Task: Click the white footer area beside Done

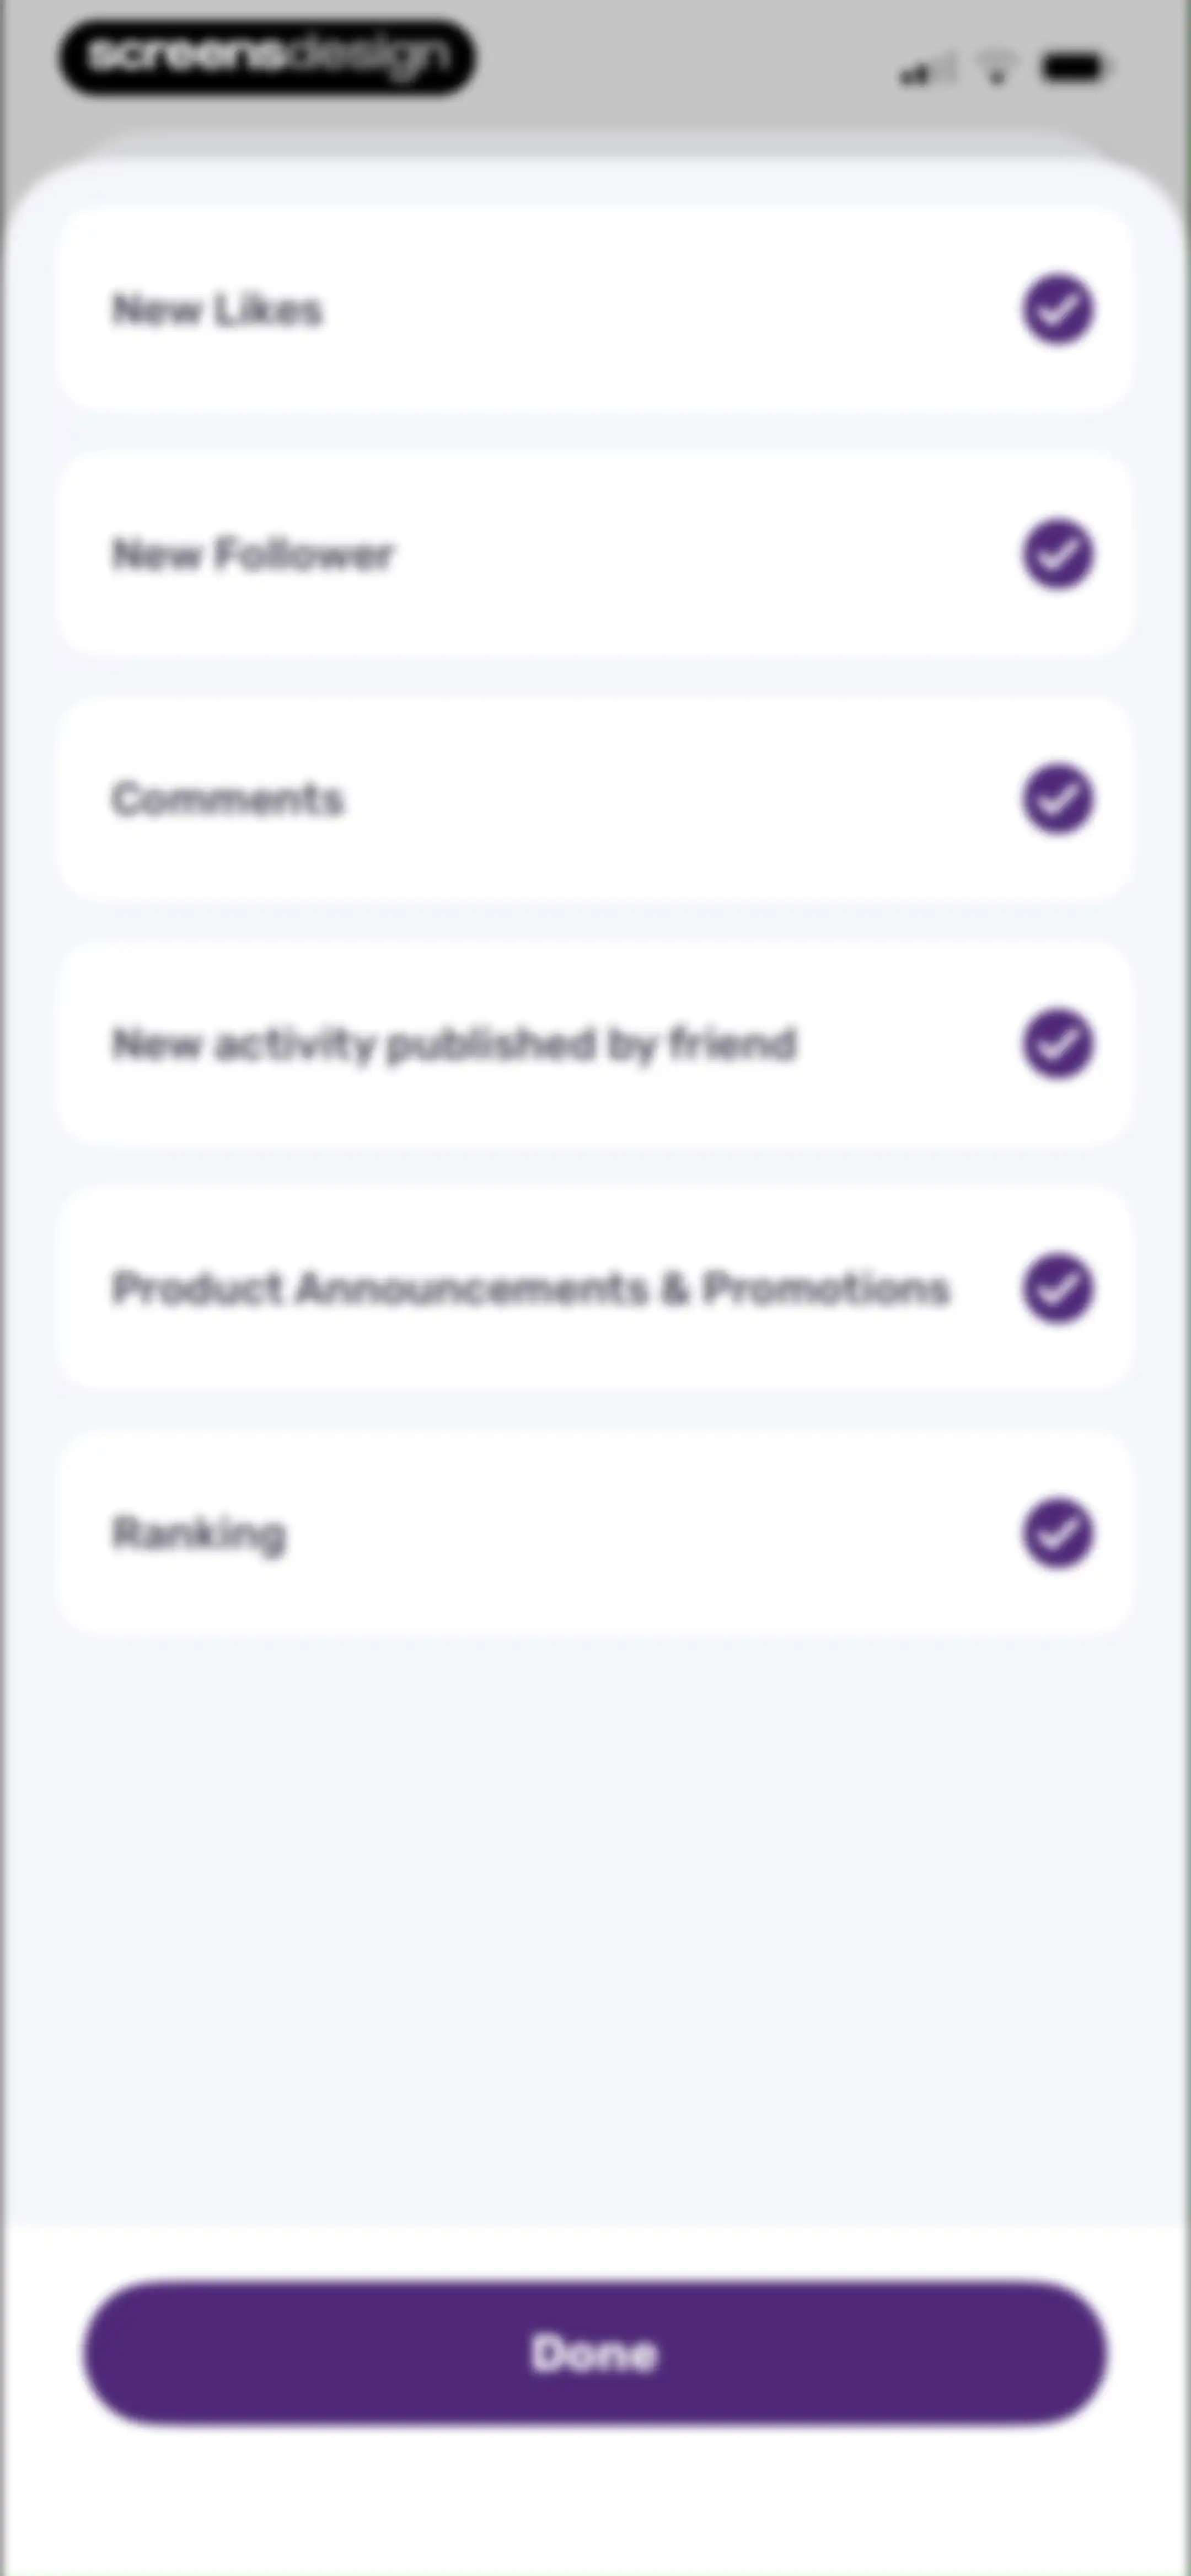Action: pos(595,2500)
